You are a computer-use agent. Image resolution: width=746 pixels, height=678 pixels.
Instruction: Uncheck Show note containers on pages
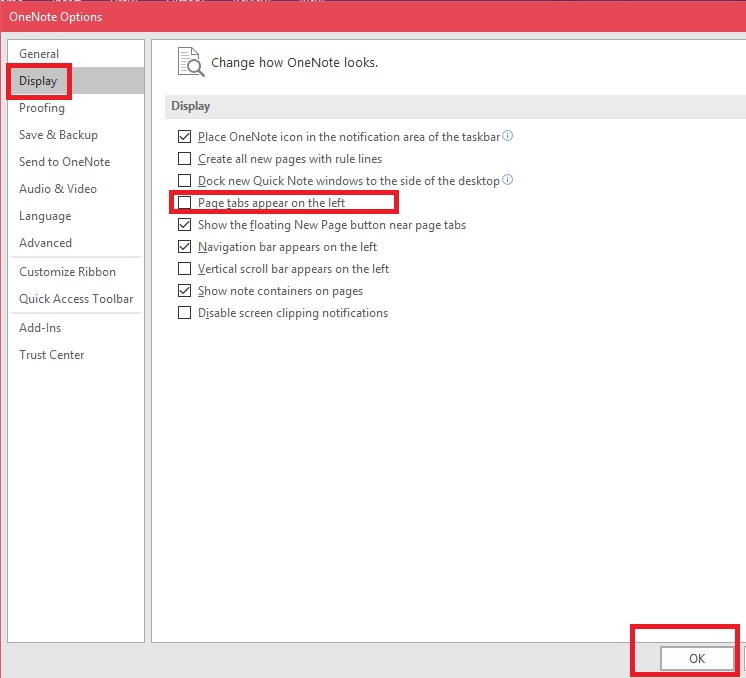[184, 291]
